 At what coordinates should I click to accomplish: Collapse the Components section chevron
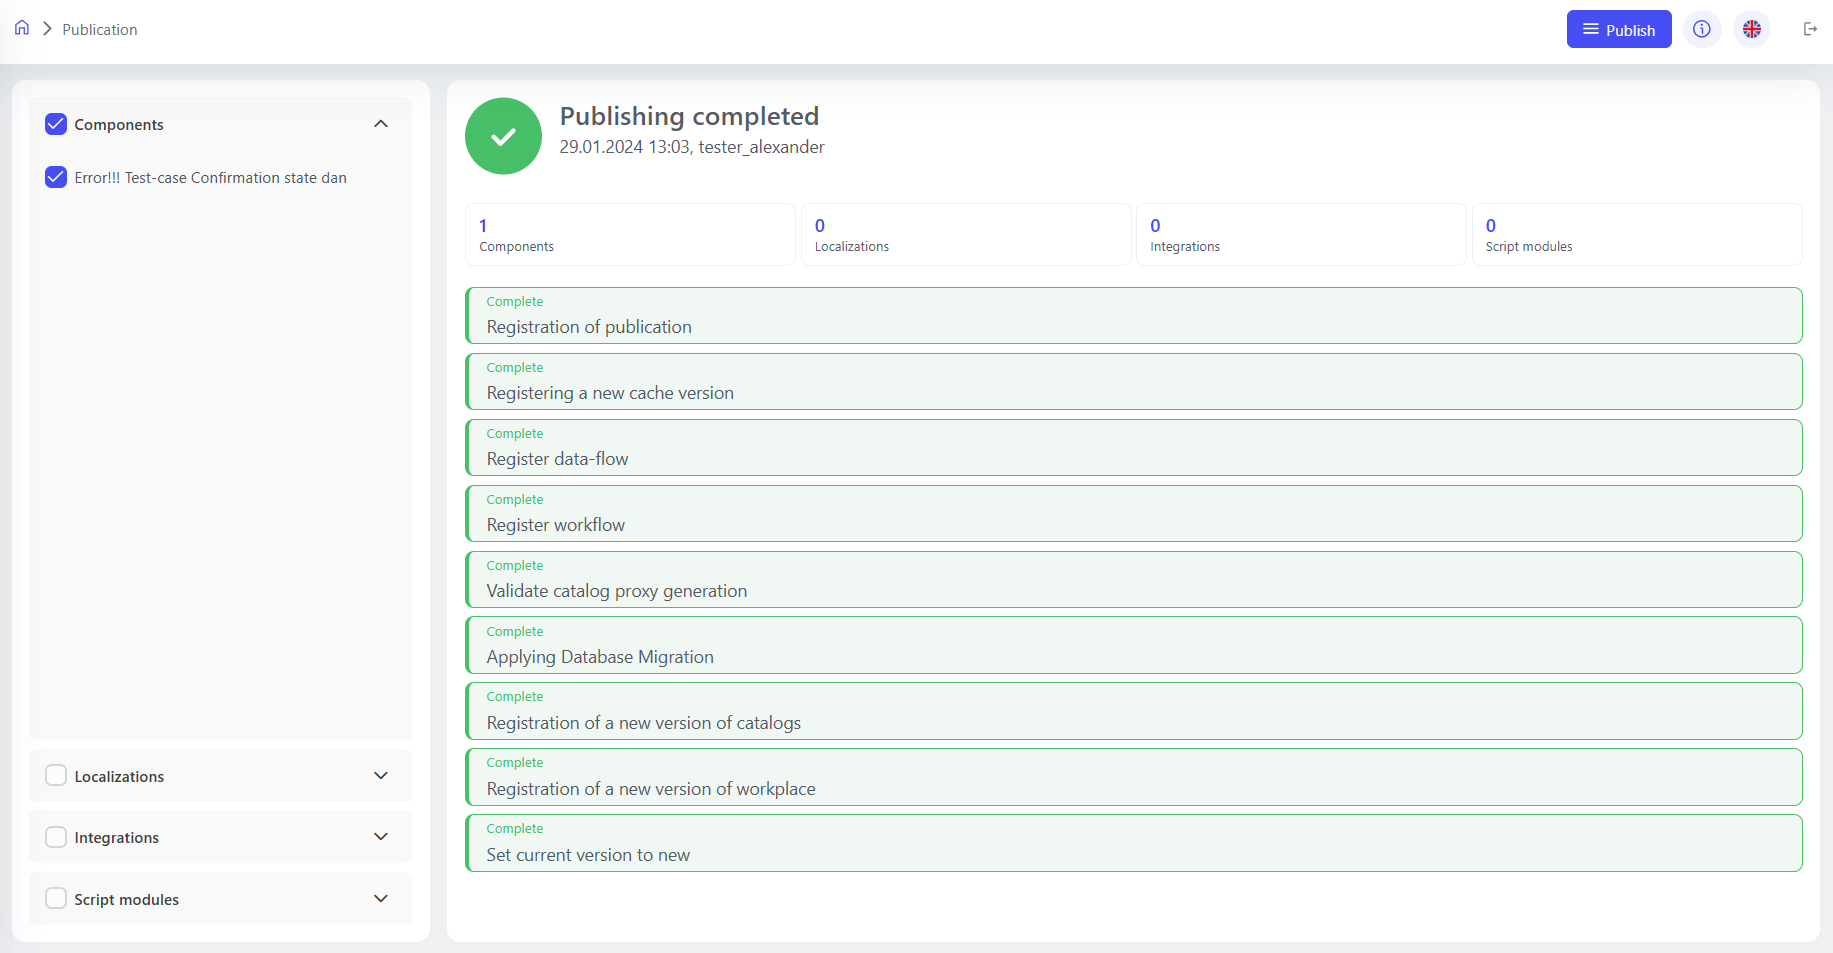pos(381,124)
